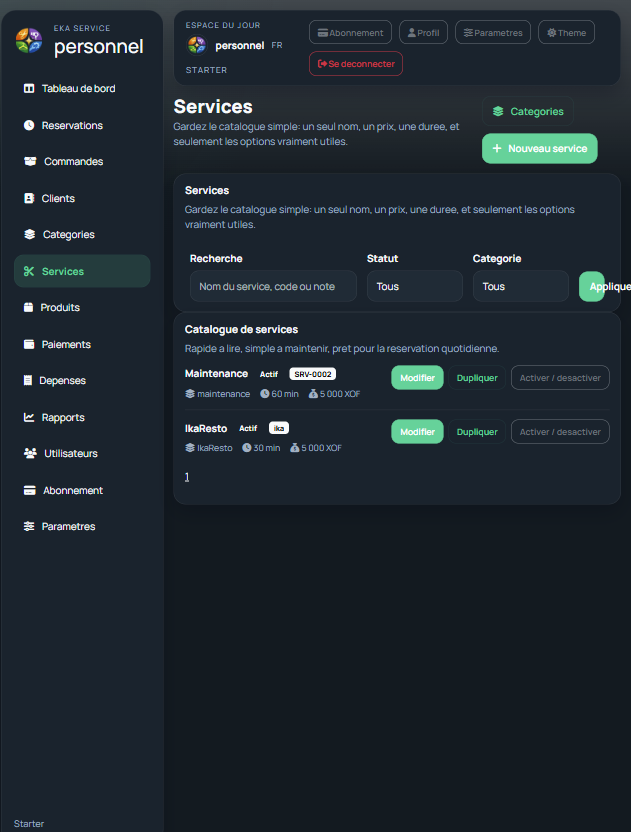
Task: Open the Statut filter dropdown
Action: pyautogui.click(x=414, y=286)
